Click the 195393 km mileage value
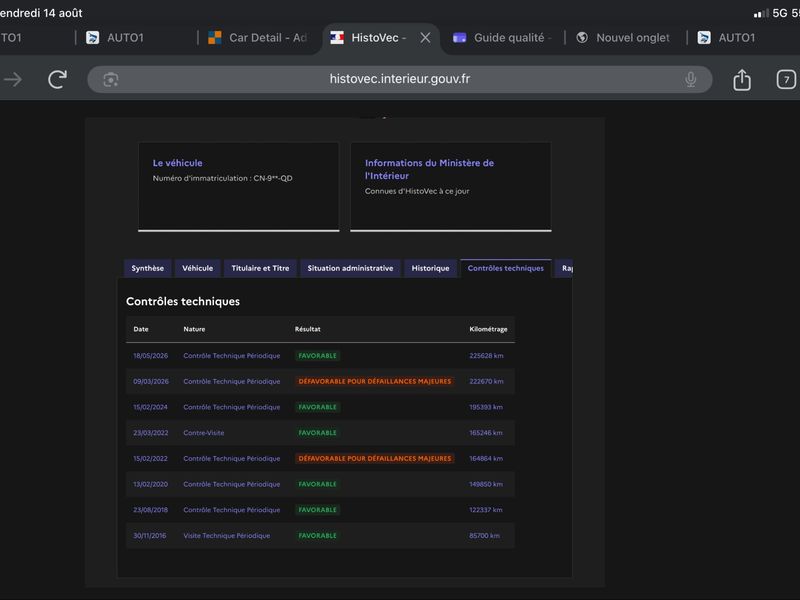The image size is (800, 600). click(x=486, y=407)
